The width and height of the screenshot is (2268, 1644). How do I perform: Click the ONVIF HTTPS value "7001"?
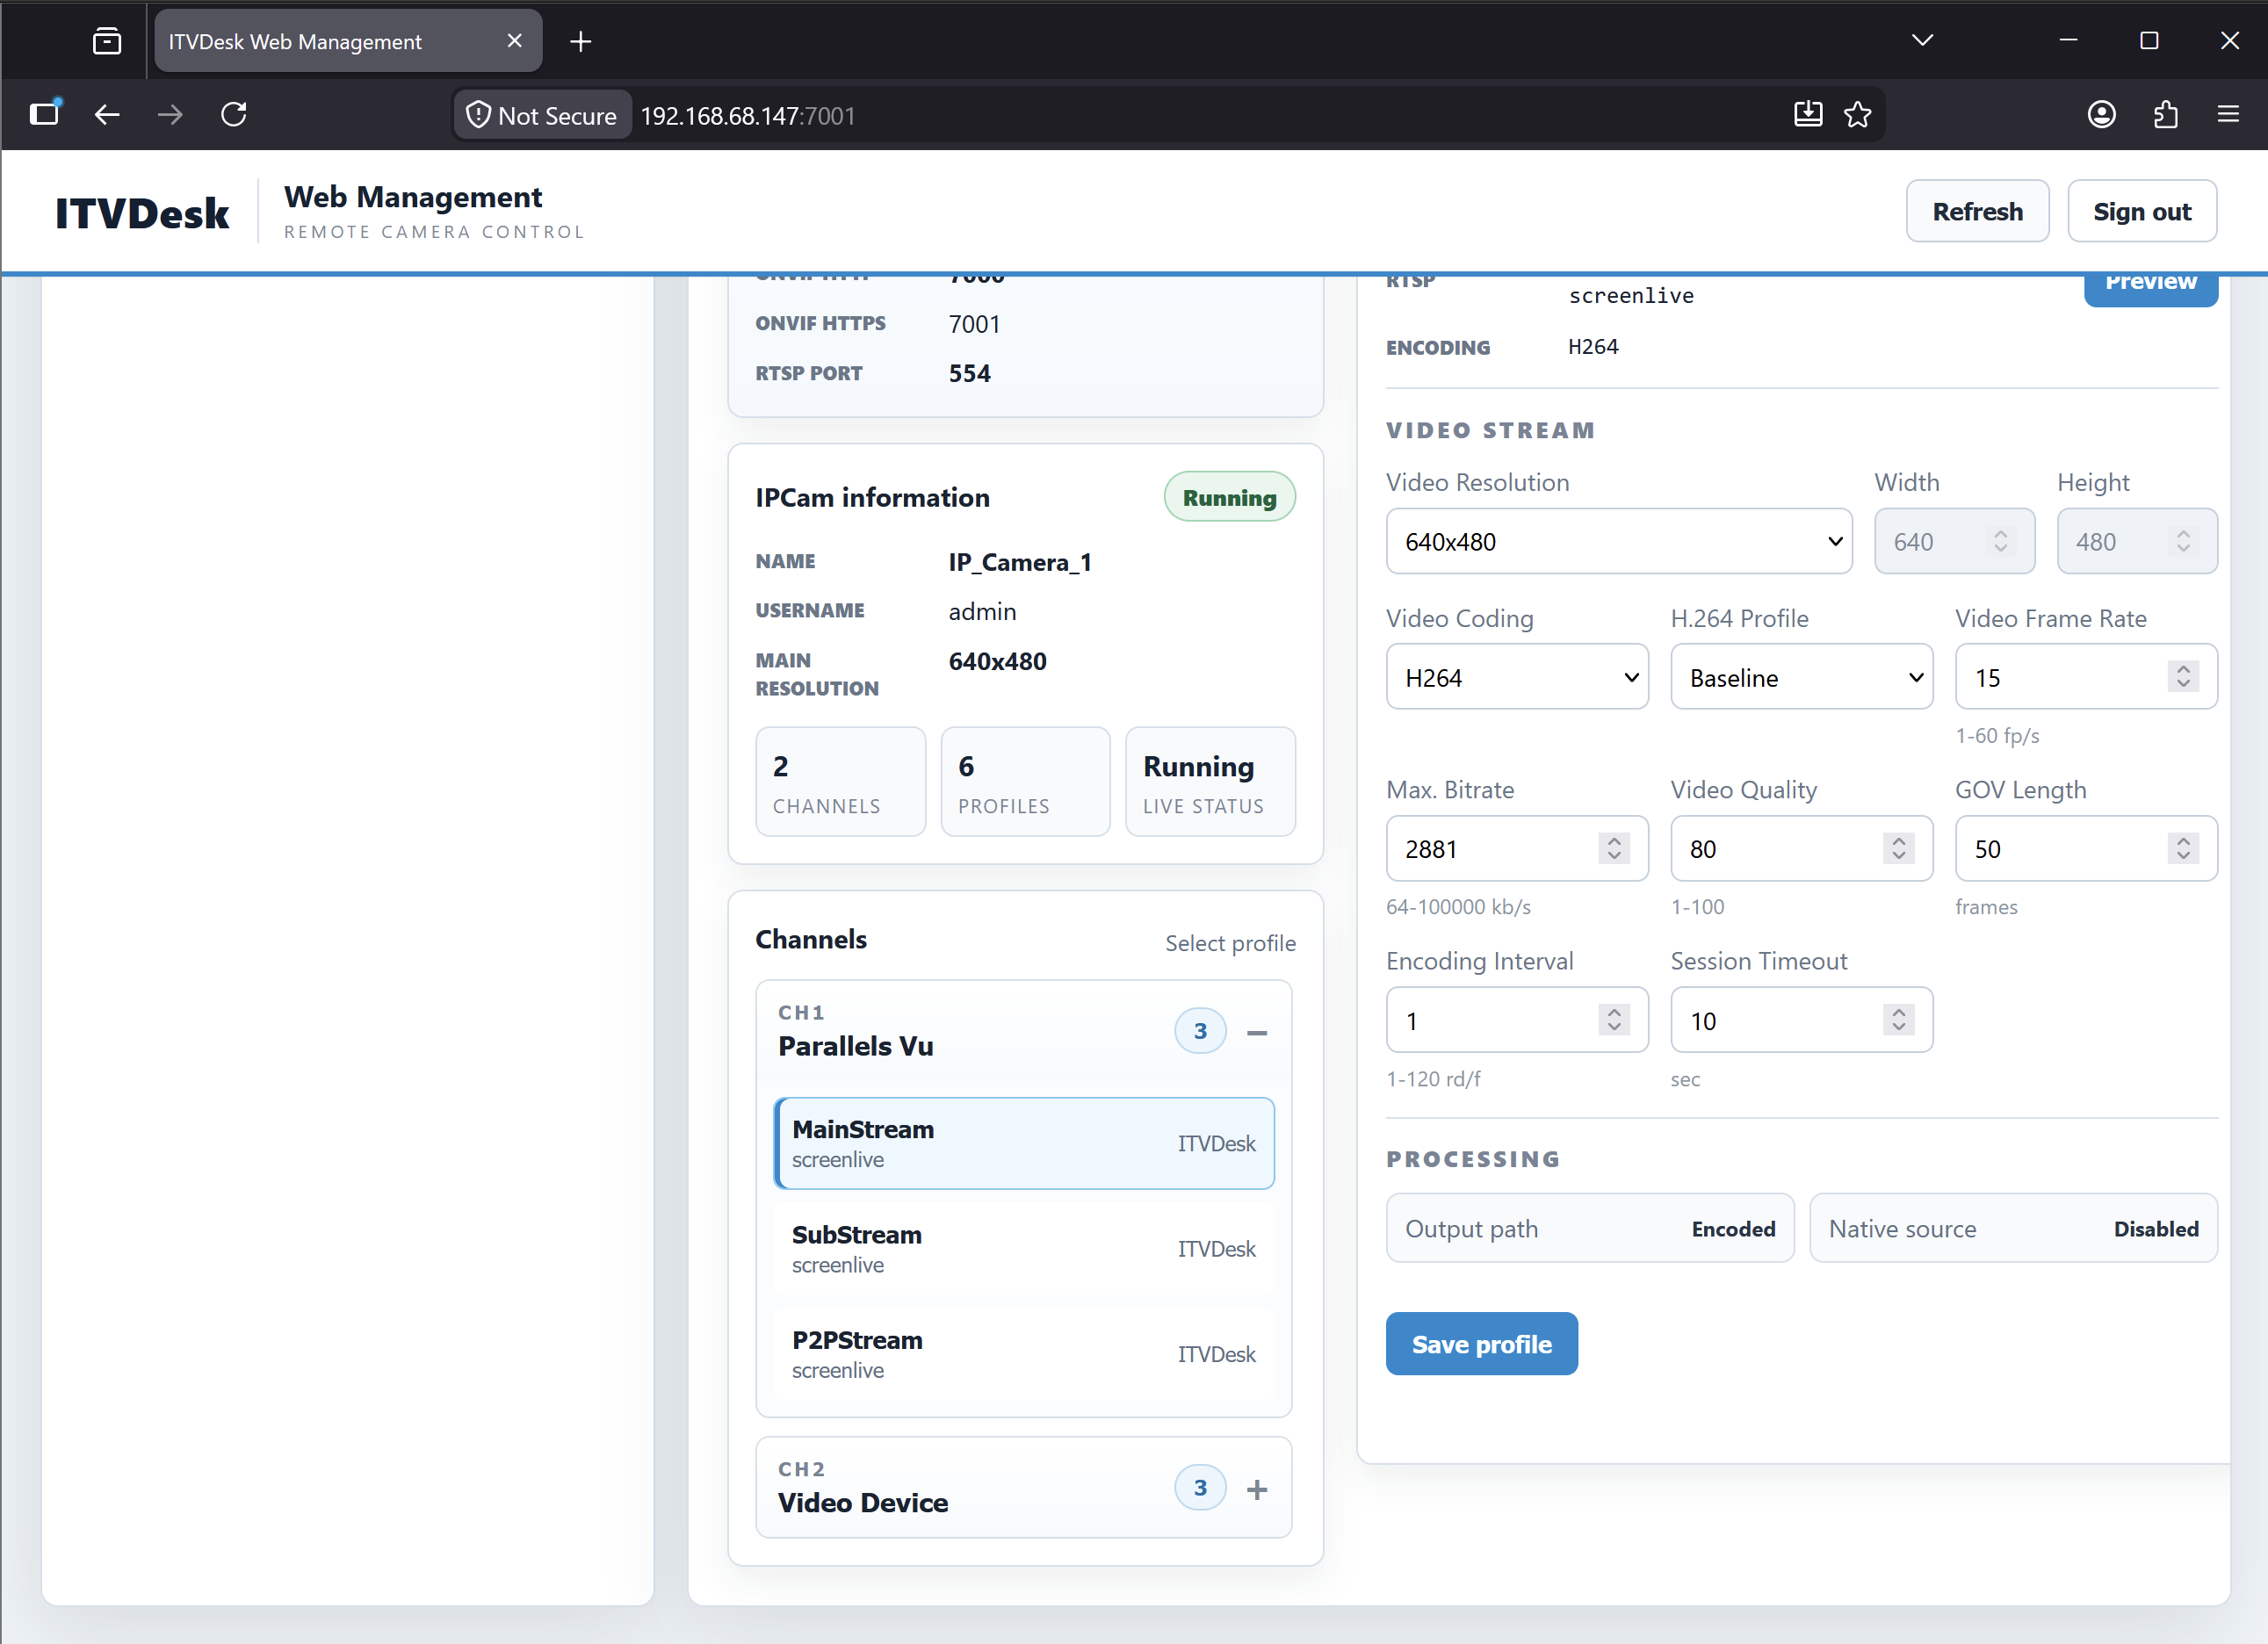[x=974, y=324]
